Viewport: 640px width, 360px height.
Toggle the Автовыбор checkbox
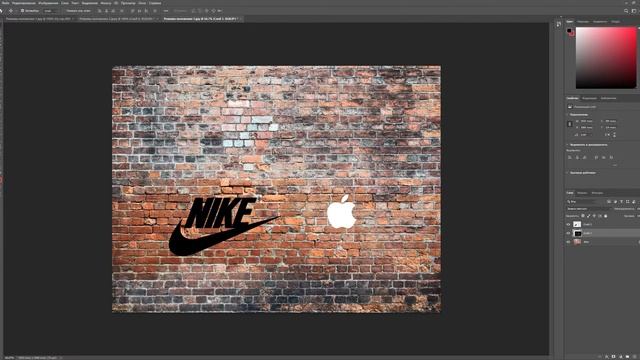coord(22,11)
